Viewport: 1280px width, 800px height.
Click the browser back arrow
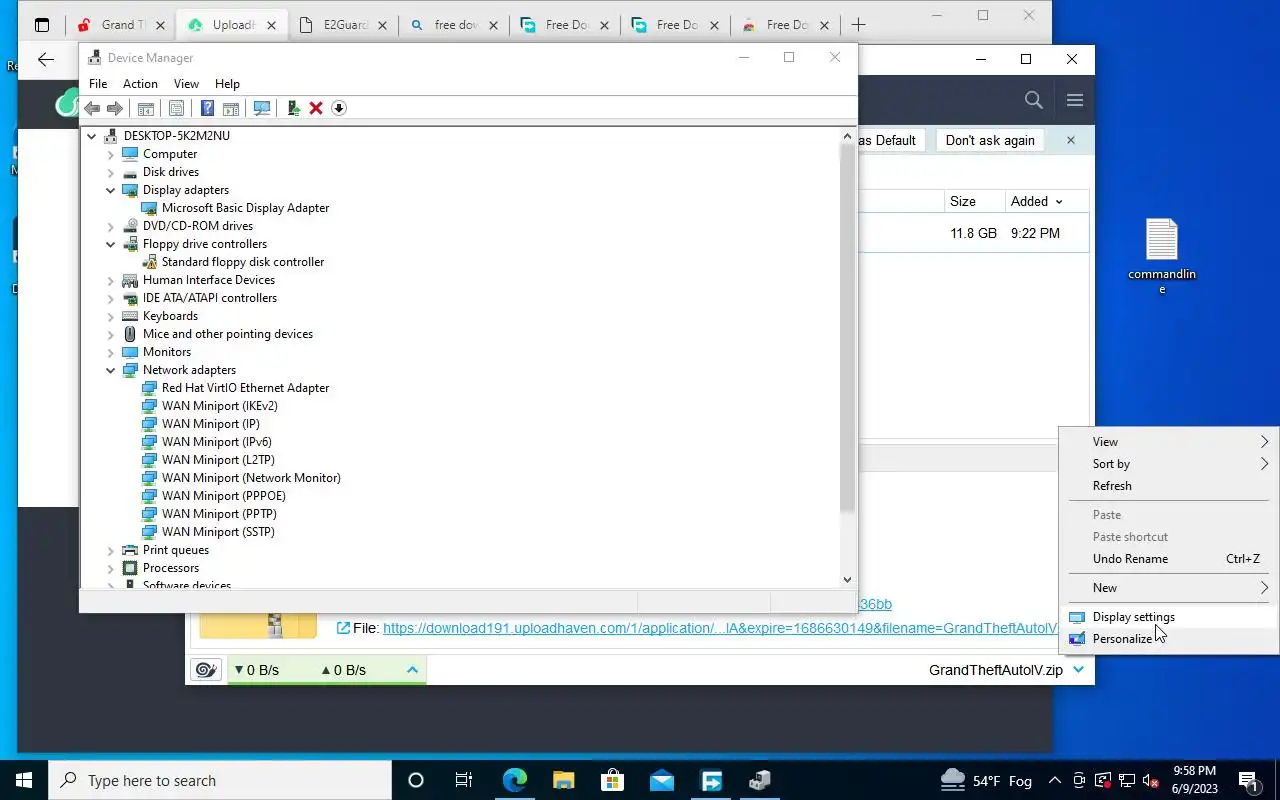[x=46, y=60]
